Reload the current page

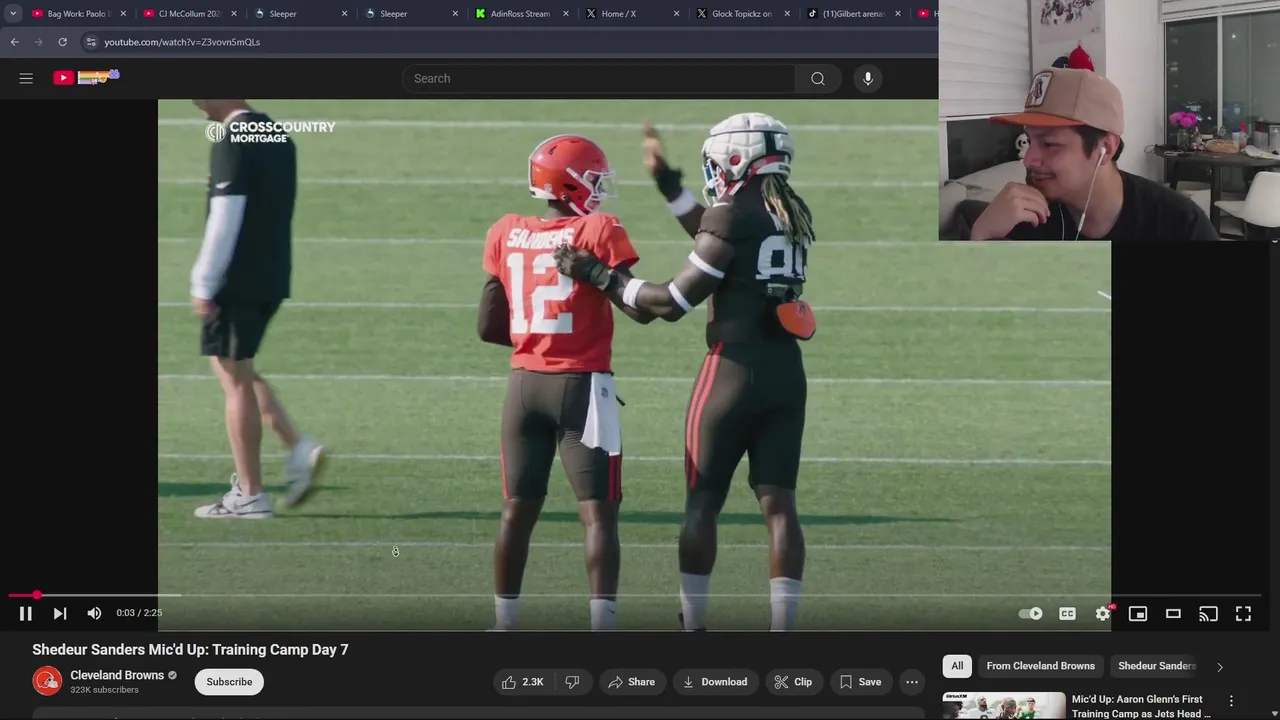(x=62, y=42)
